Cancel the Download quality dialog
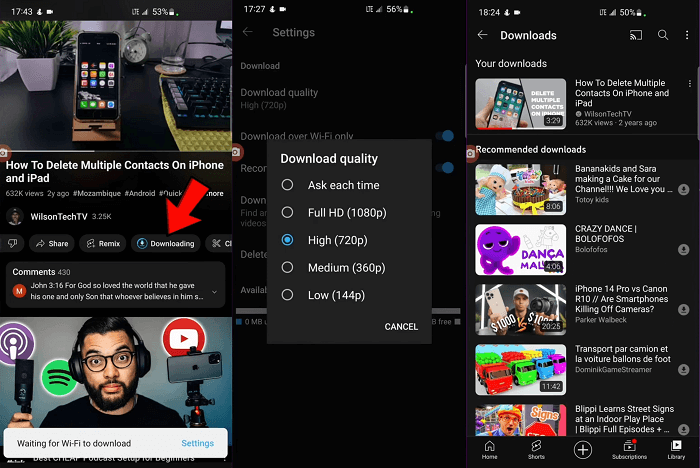This screenshot has height=468, width=700. click(401, 326)
